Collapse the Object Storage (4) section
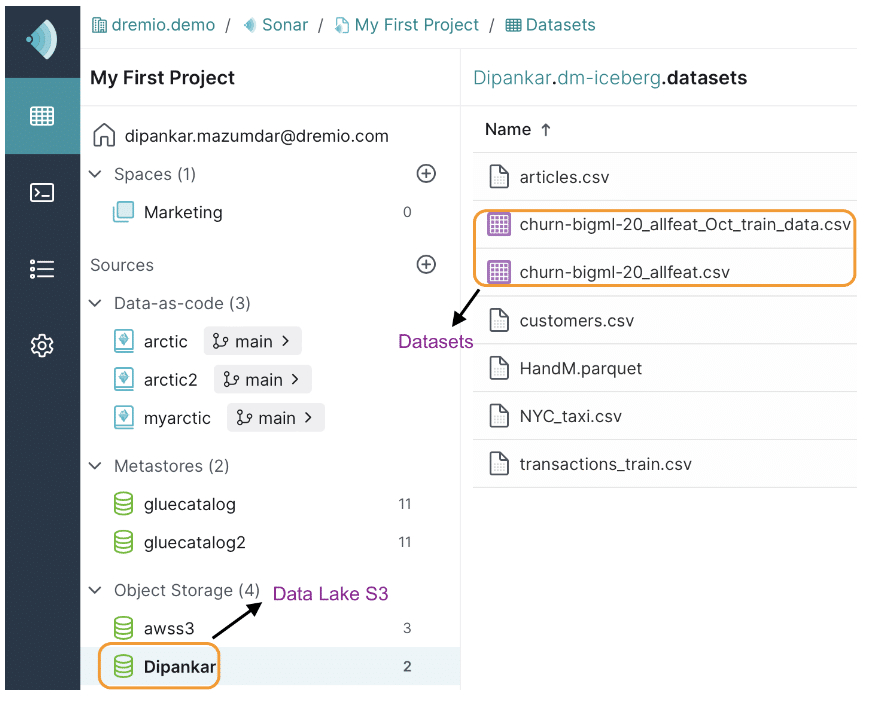Screen dimensions: 884x712 95,590
